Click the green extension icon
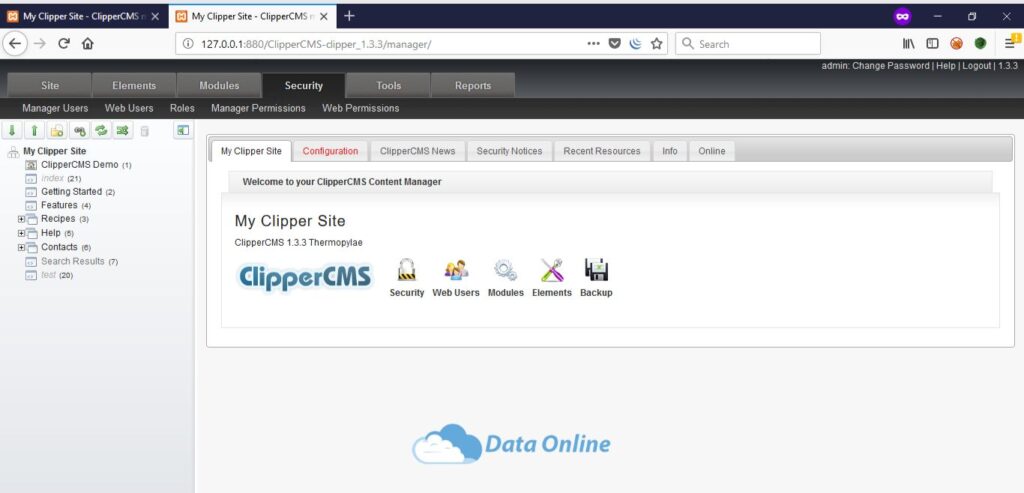 pyautogui.click(x=980, y=44)
